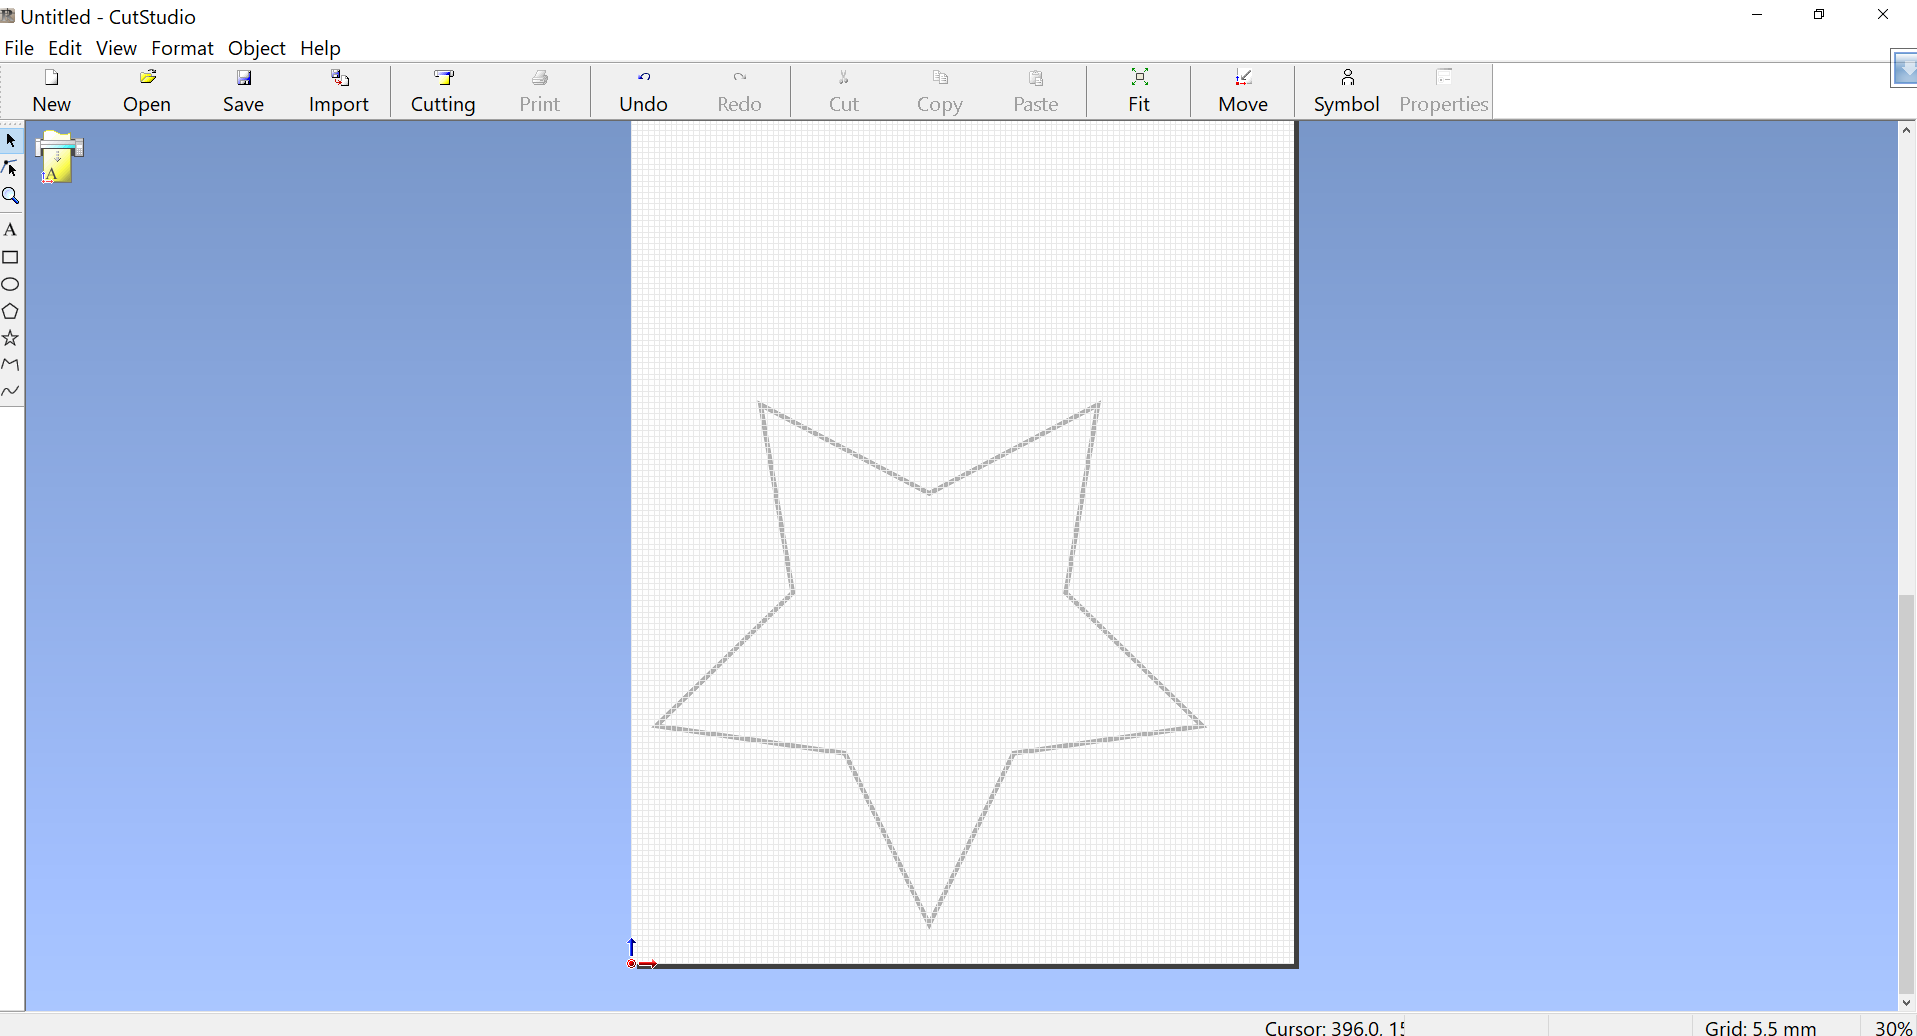This screenshot has height=1036, width=1917.
Task: Click the vertical scrollbar up arrow
Action: pyautogui.click(x=1907, y=131)
